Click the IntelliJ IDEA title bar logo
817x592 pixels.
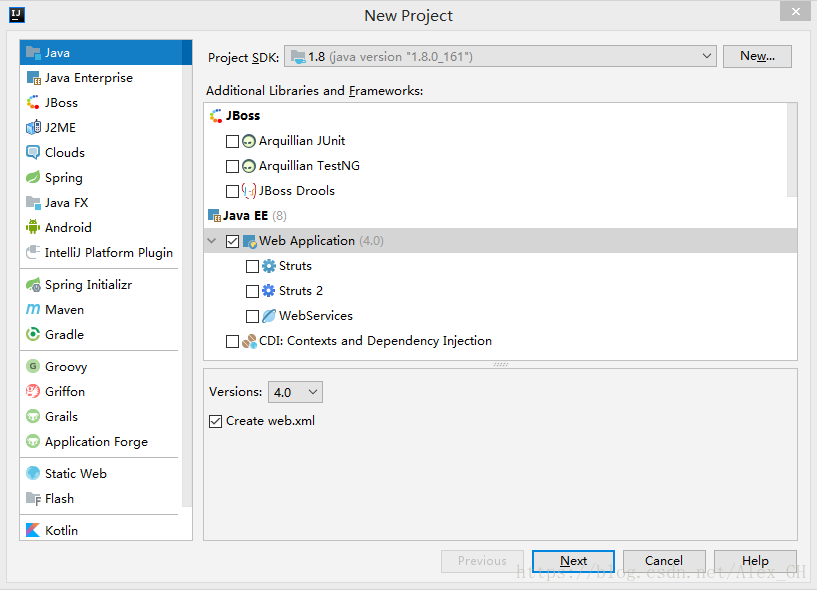coord(17,15)
